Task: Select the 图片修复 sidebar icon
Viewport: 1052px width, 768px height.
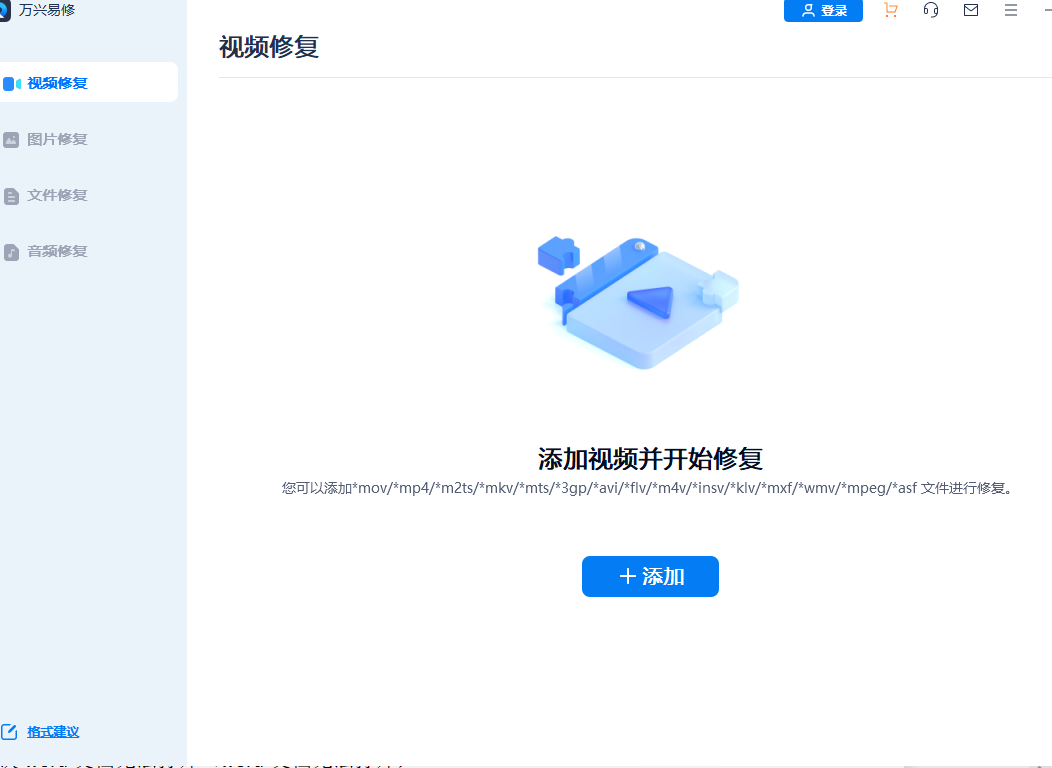Action: coord(11,139)
